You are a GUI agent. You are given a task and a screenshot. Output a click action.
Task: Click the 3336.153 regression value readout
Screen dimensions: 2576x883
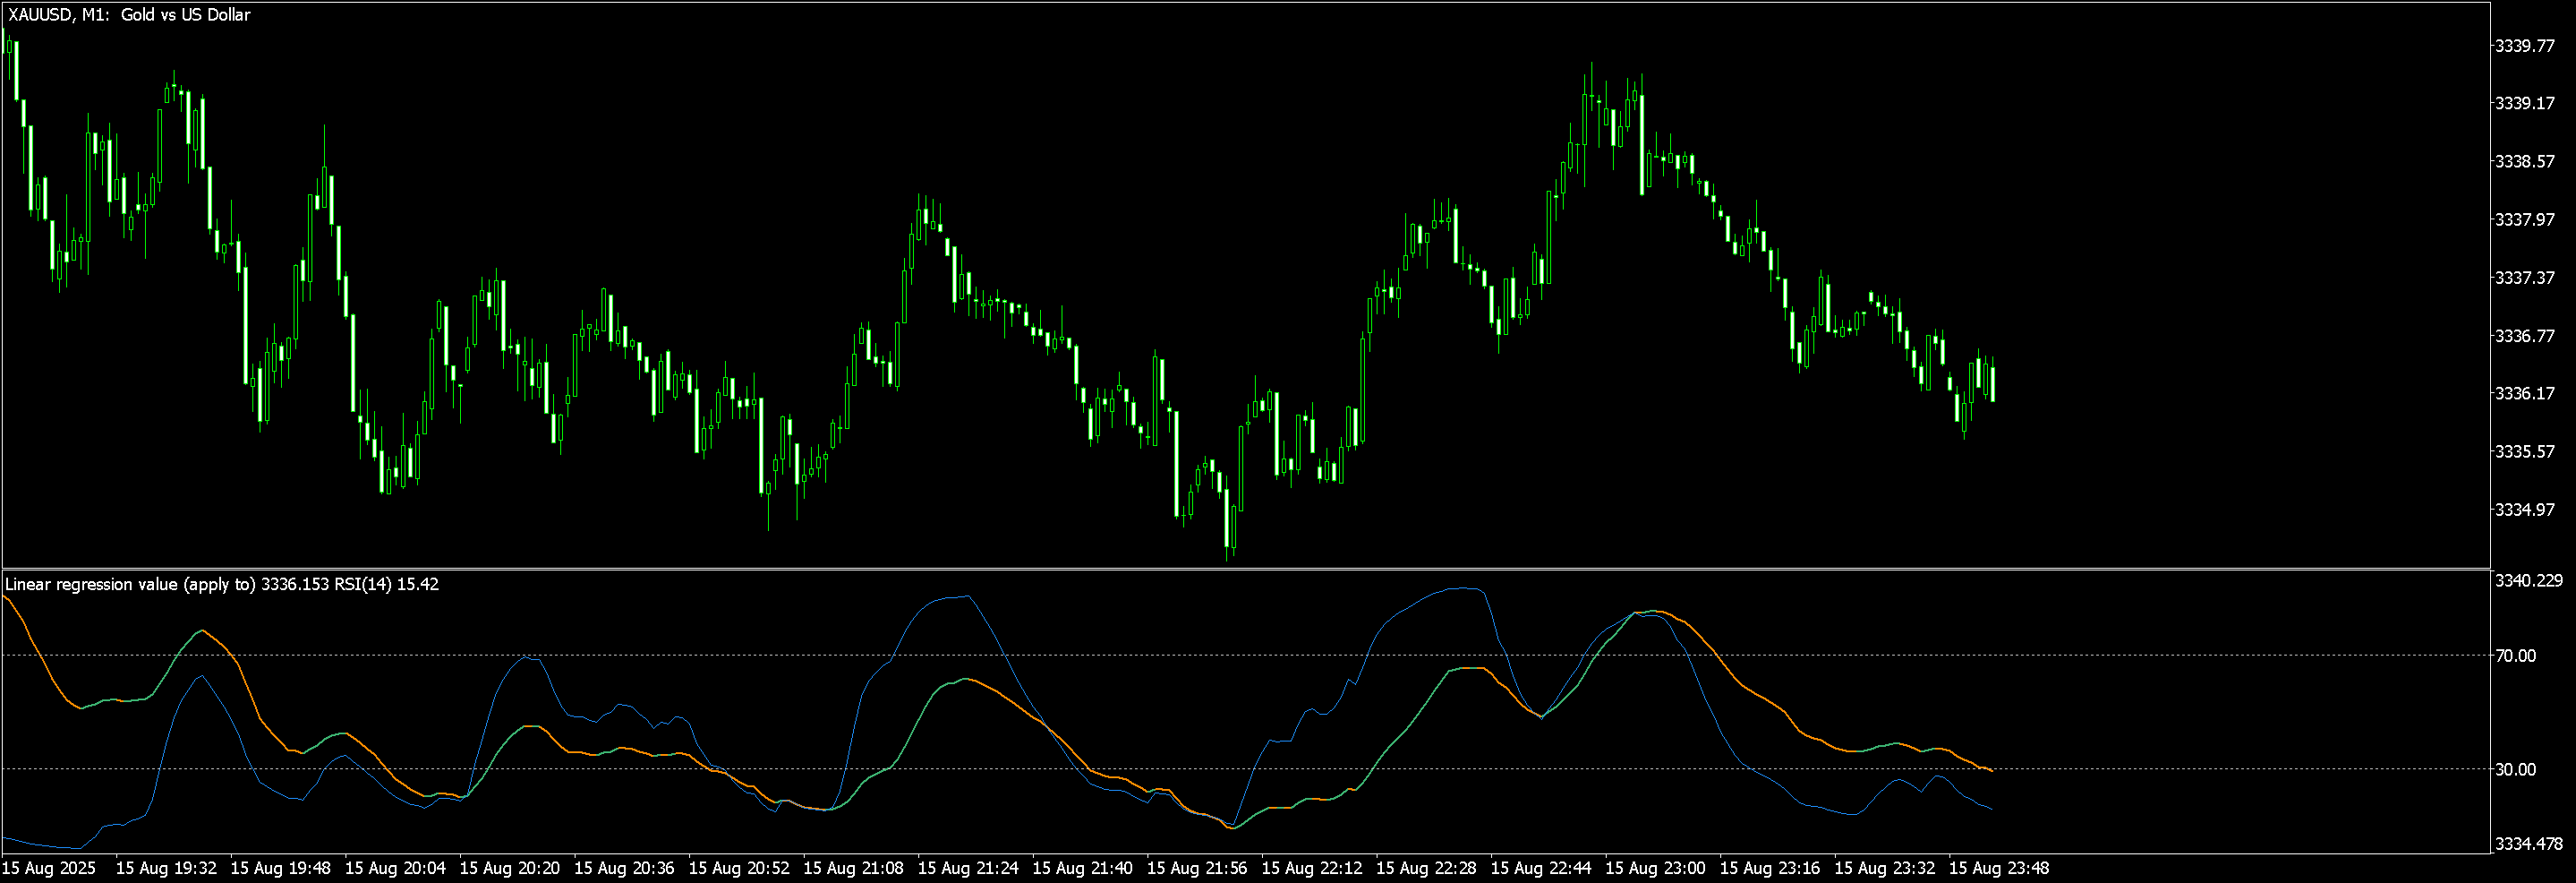(x=295, y=584)
